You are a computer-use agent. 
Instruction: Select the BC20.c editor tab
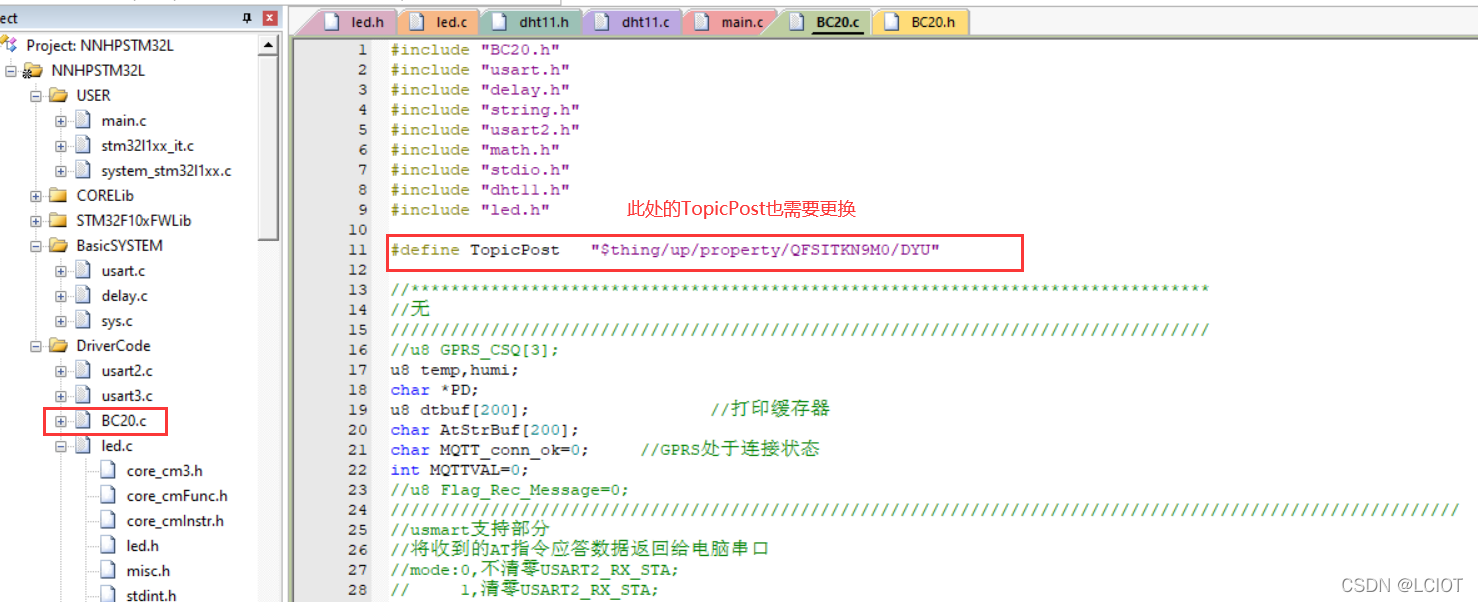click(826, 22)
